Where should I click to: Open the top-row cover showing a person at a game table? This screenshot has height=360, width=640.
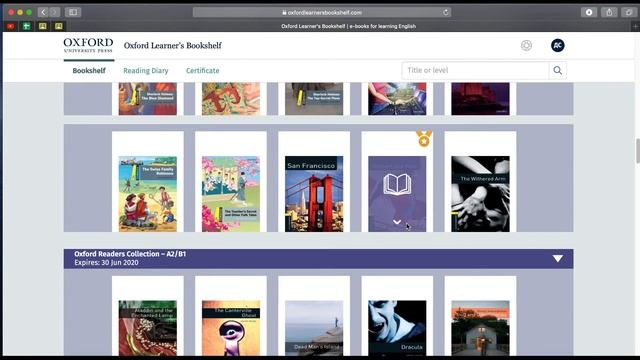click(397, 99)
